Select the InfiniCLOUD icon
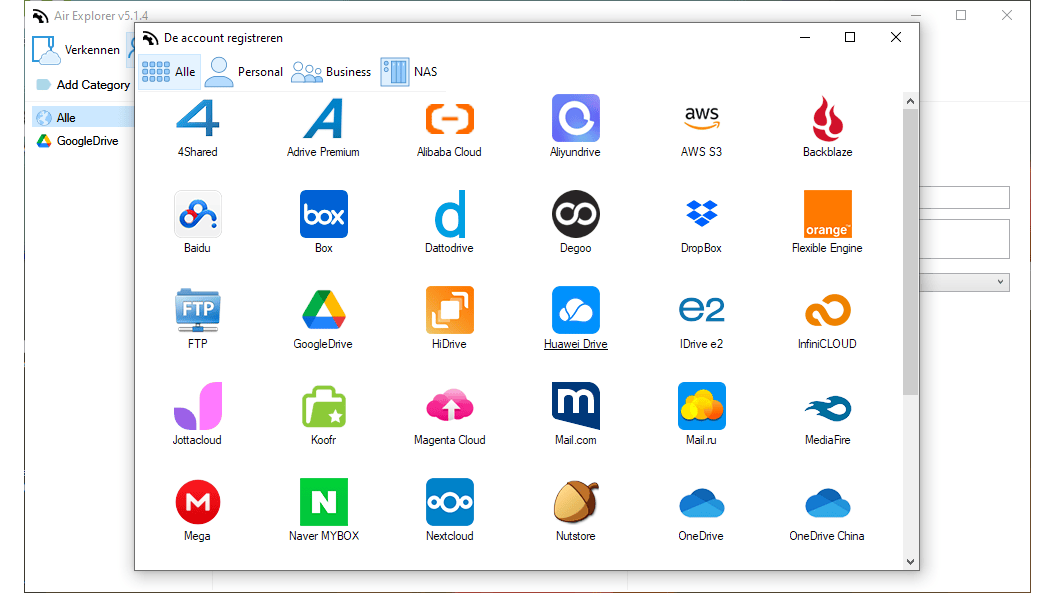This screenshot has width=1054, height=593. 827,310
